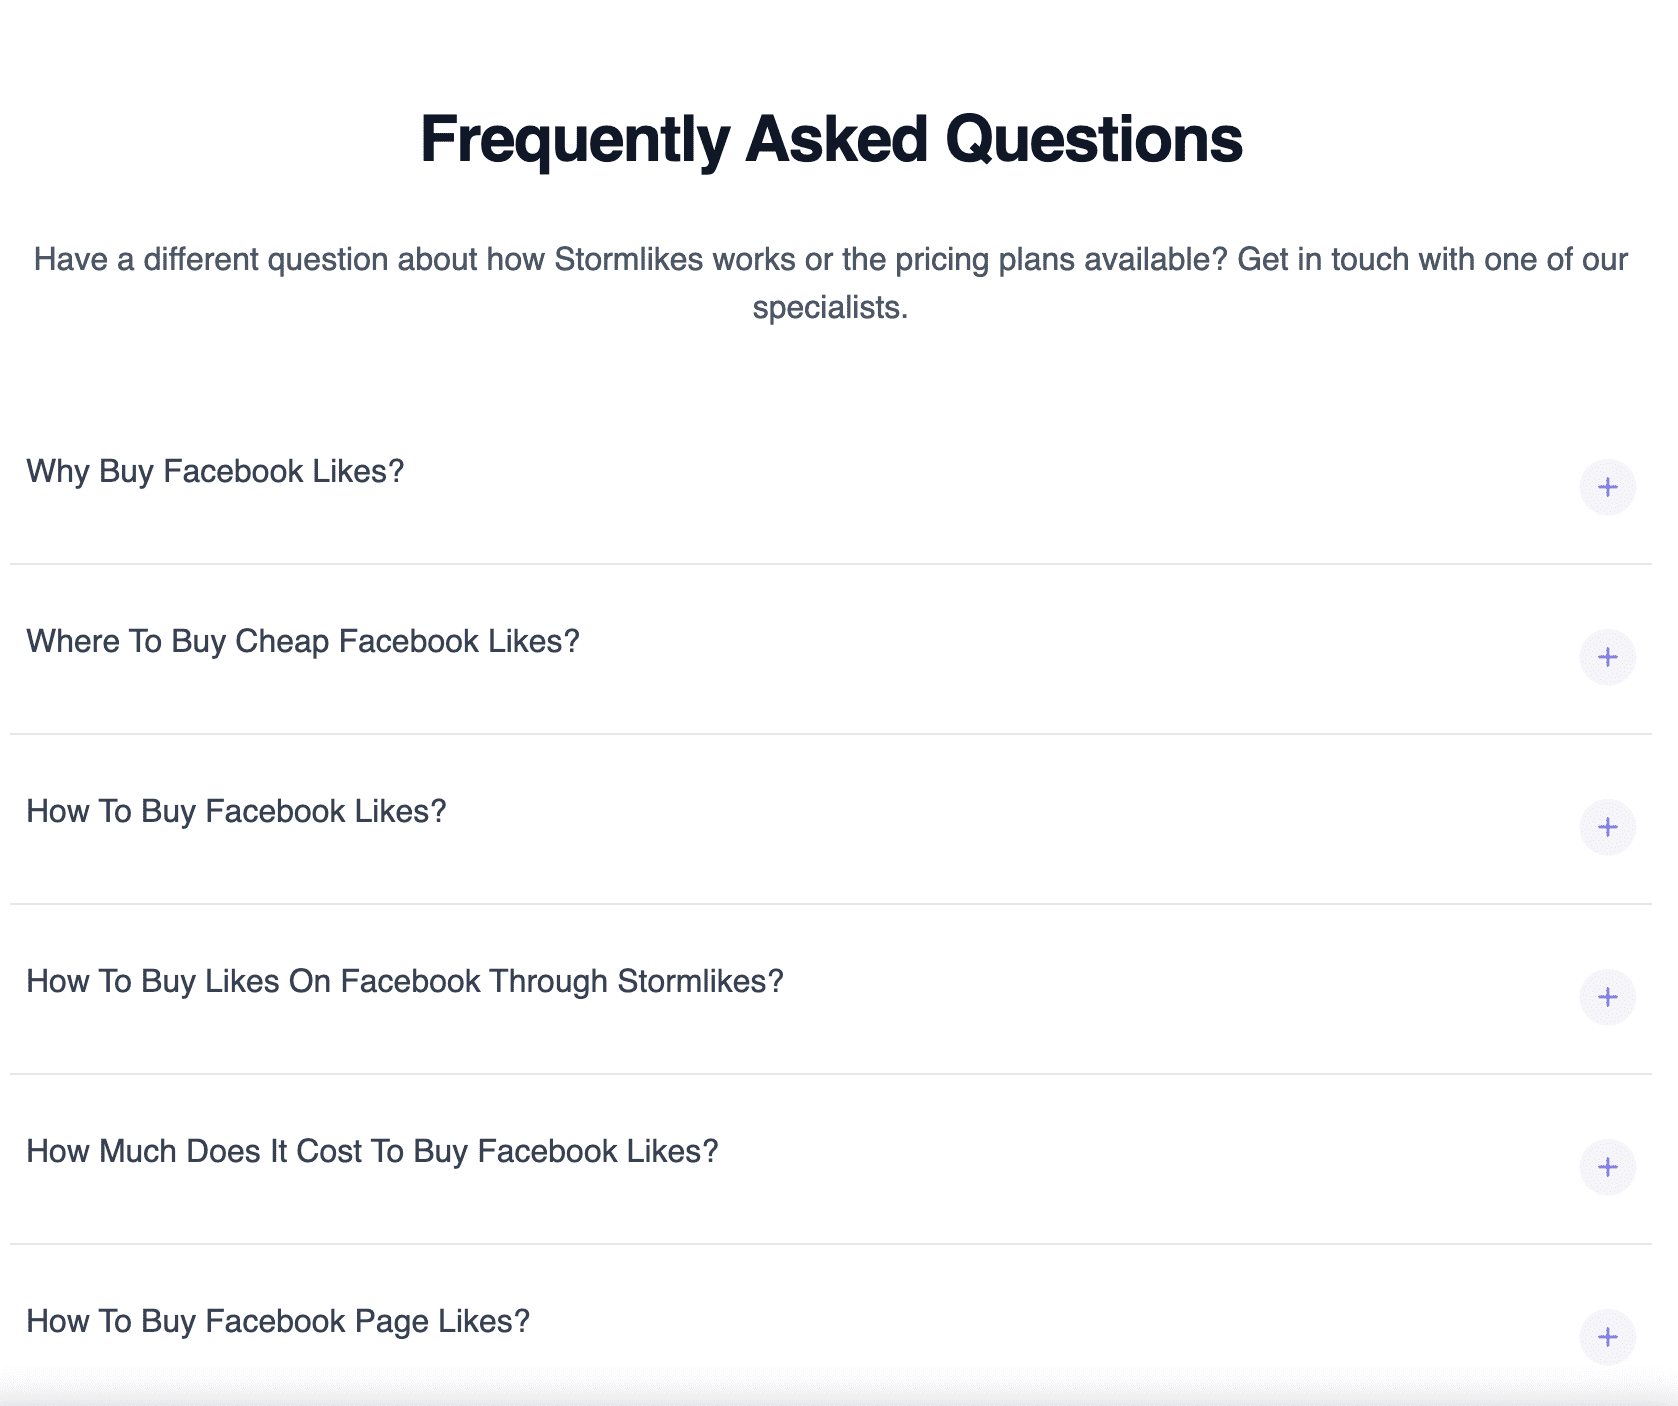Image resolution: width=1678 pixels, height=1406 pixels.
Task: Select the question text "Why Buy Facebook Likes?"
Action: pos(215,470)
